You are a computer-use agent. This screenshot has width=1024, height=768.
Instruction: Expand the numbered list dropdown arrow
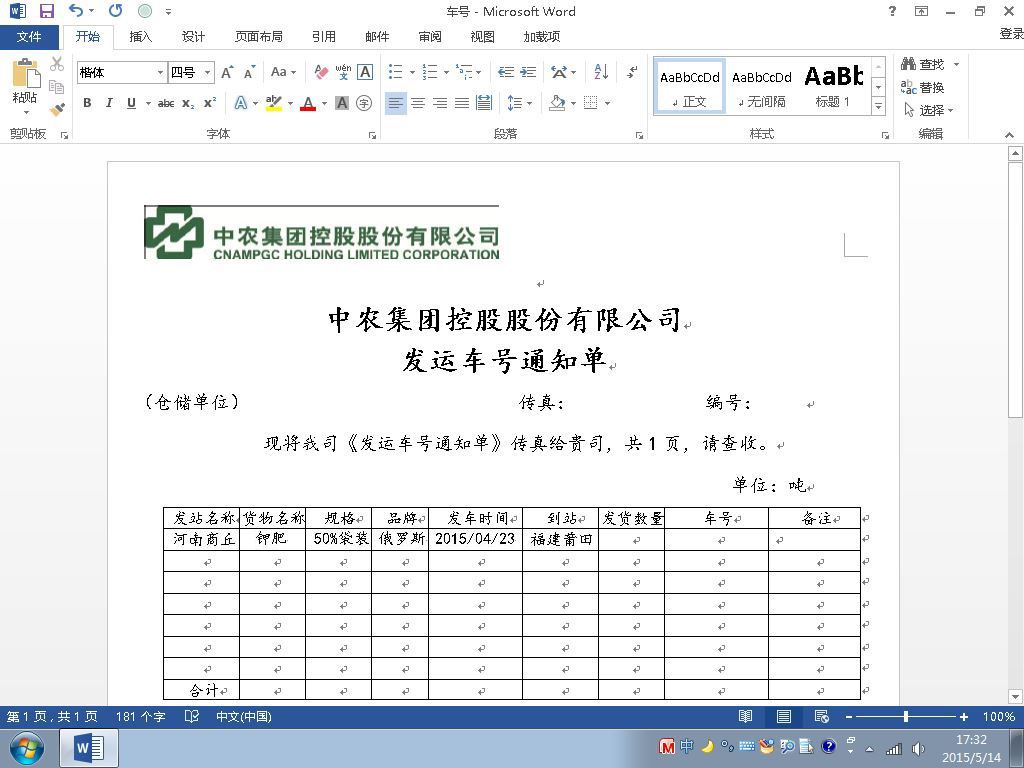tap(446, 72)
